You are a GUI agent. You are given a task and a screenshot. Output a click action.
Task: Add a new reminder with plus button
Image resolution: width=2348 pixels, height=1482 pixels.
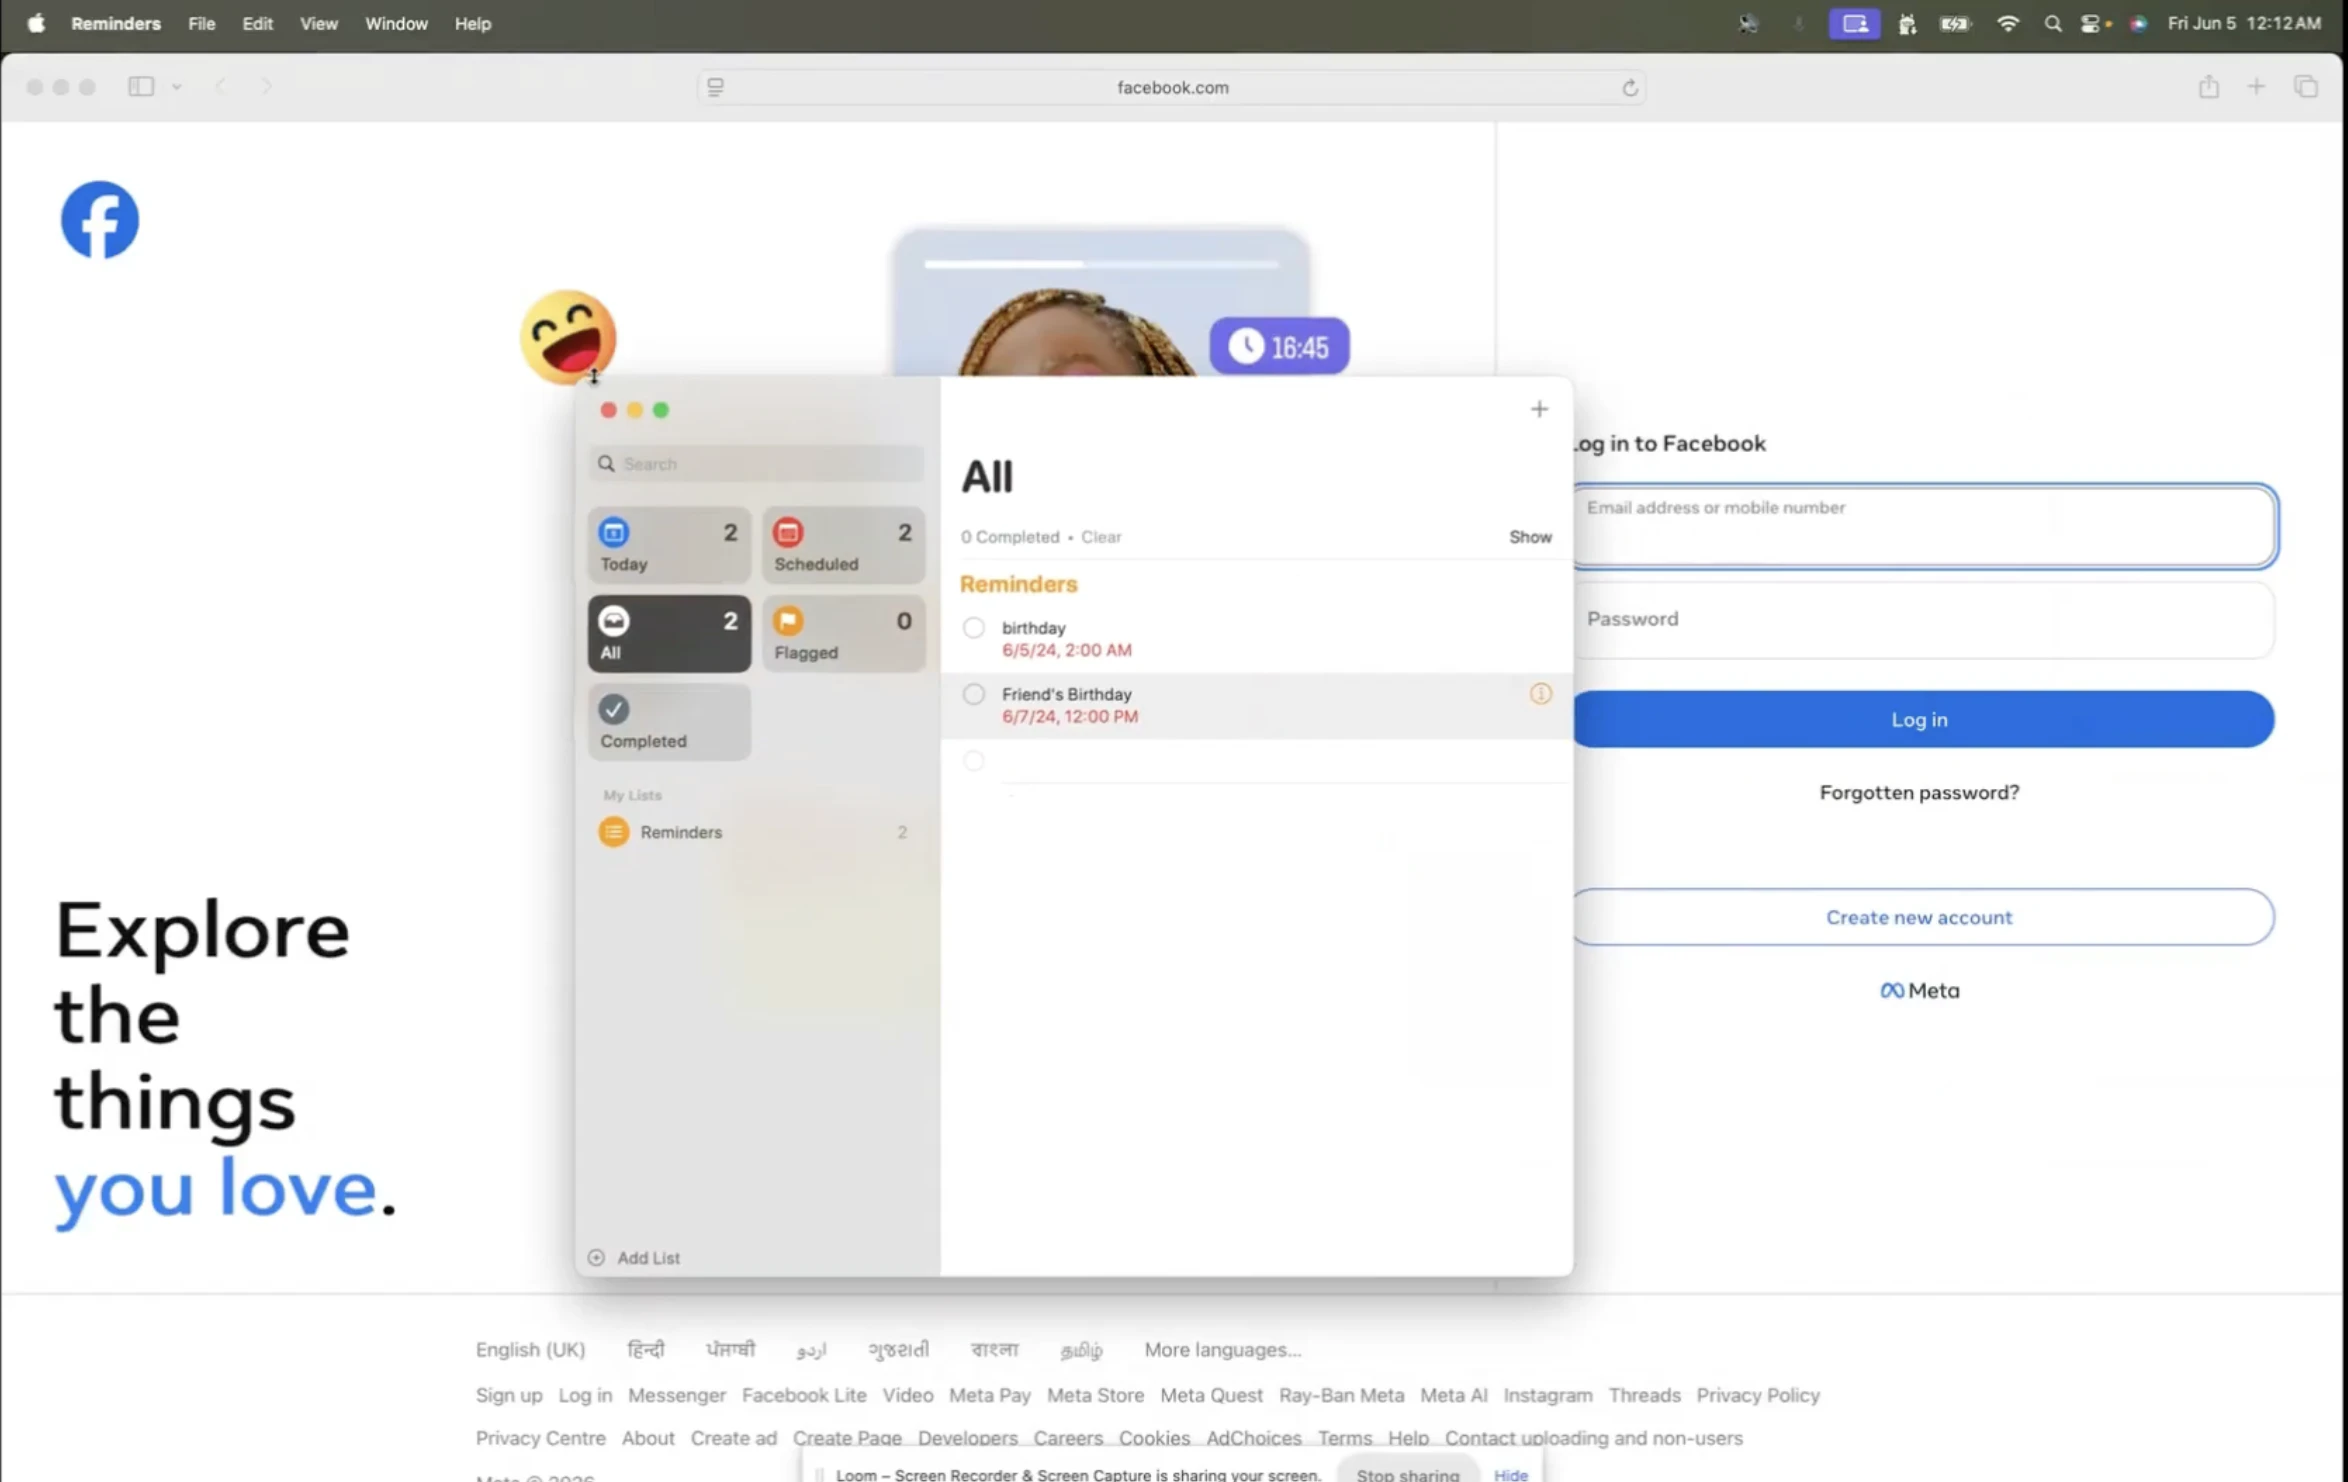point(1539,409)
